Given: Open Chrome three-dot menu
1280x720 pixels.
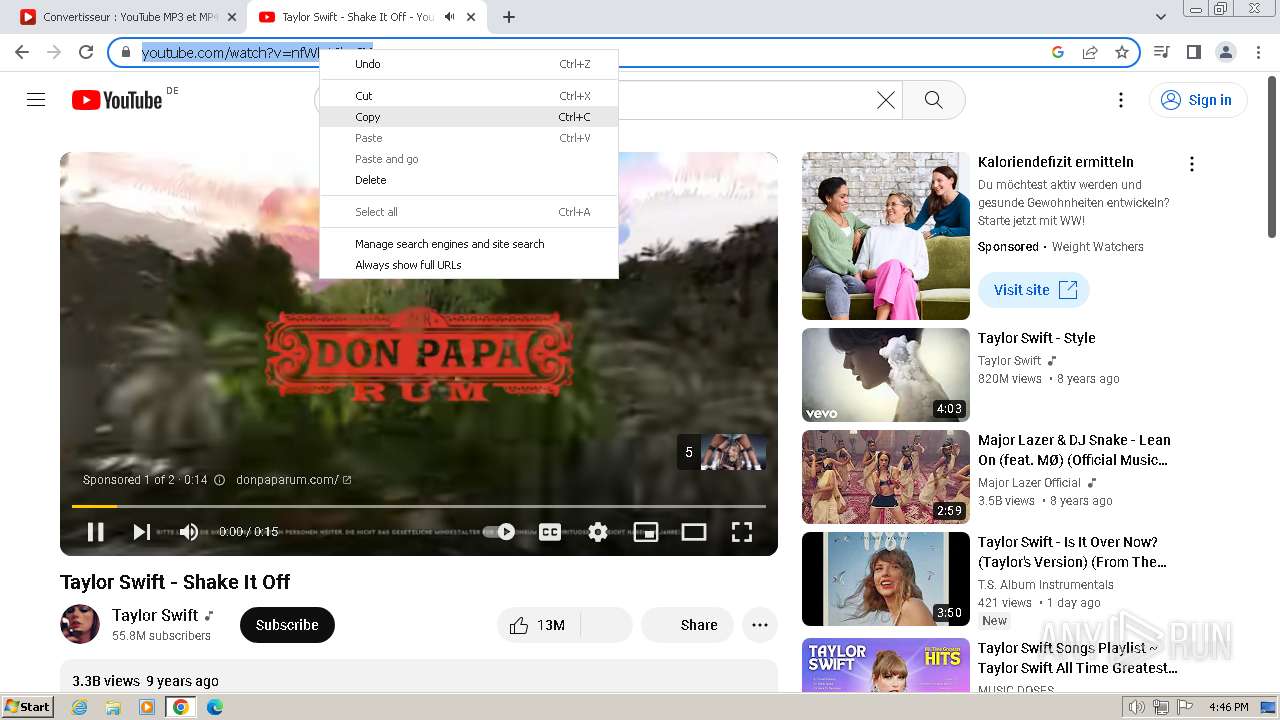Looking at the screenshot, I should [1257, 52].
